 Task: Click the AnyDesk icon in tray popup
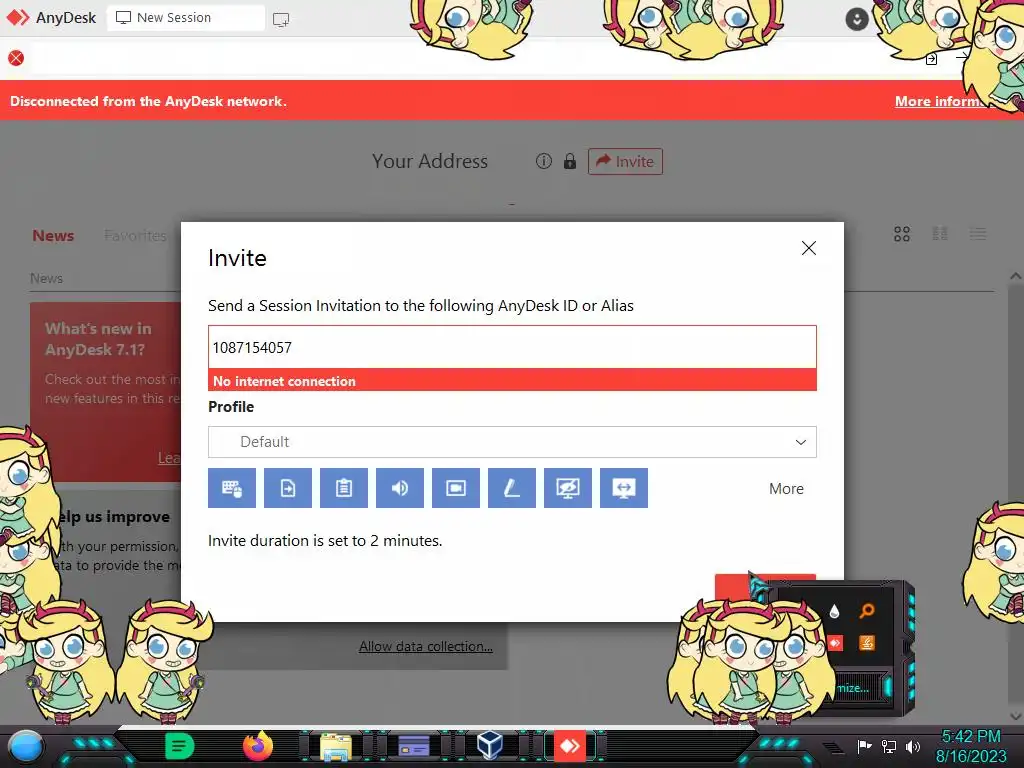click(x=835, y=643)
